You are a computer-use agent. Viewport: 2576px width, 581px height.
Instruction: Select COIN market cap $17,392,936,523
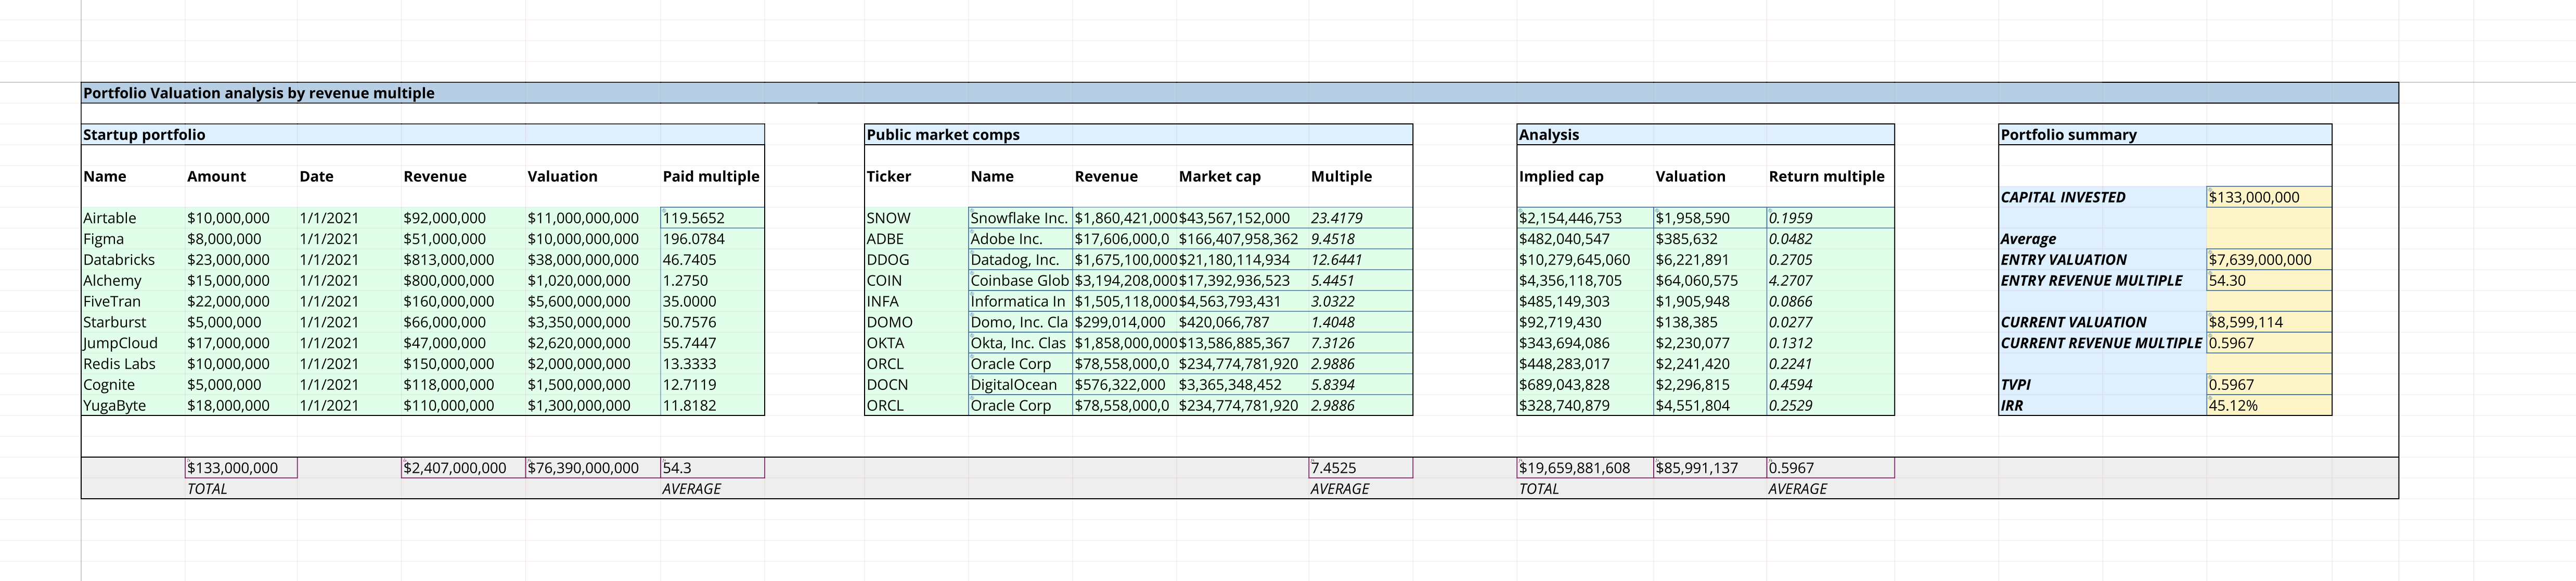(1242, 281)
